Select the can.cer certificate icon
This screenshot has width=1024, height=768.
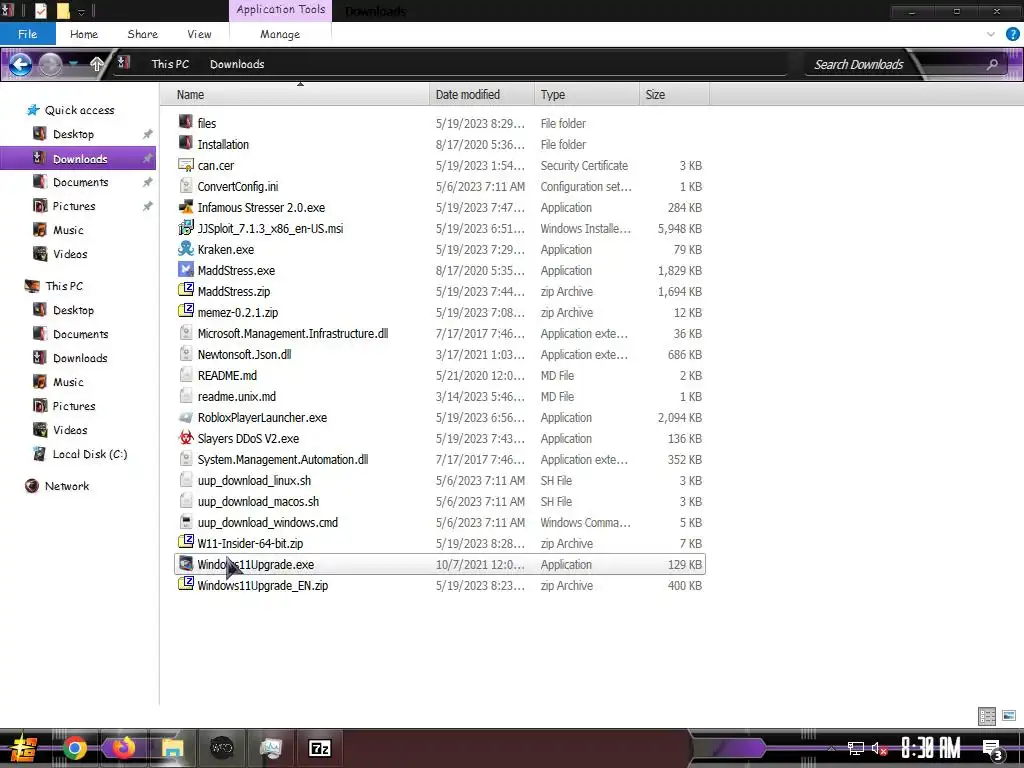186,165
